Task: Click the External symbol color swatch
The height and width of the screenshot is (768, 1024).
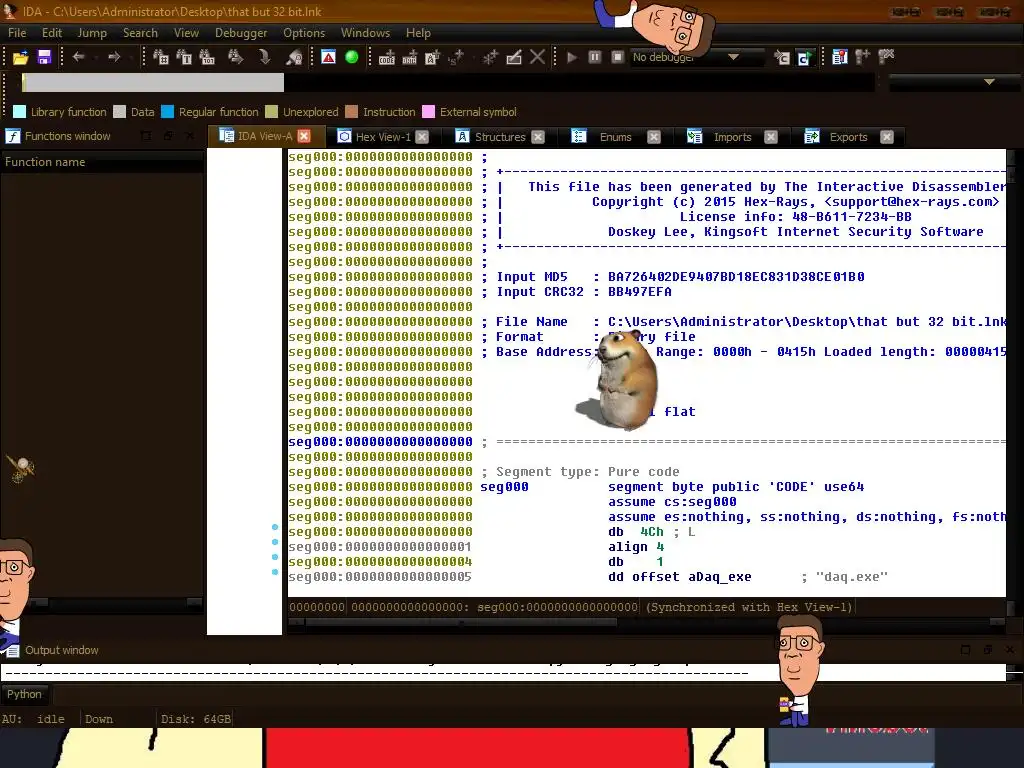Action: click(428, 112)
